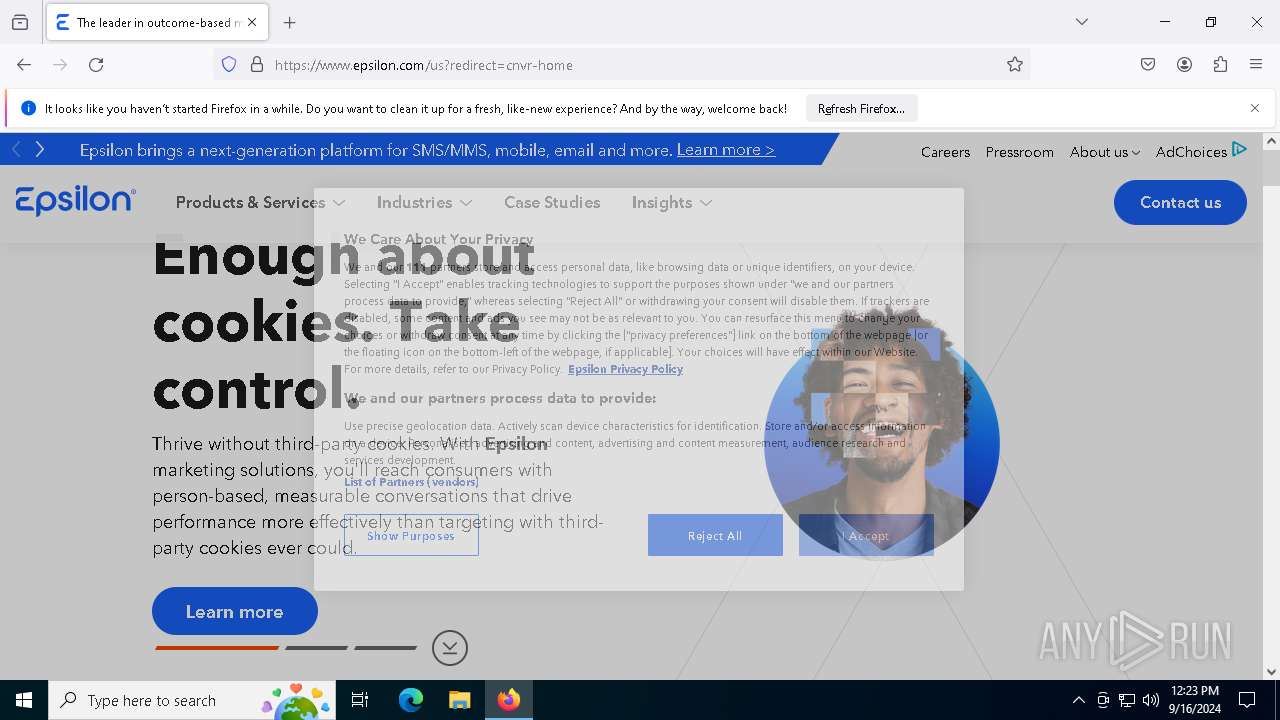Select second carousel slide indicator

click(x=316, y=648)
